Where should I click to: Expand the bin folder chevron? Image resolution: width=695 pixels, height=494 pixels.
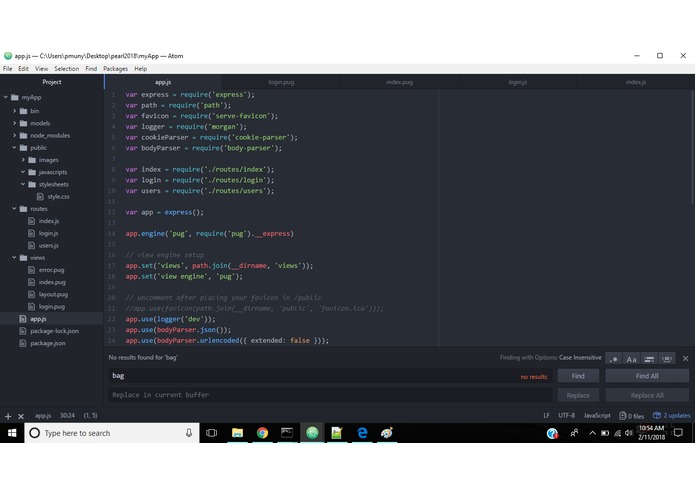tap(15, 111)
